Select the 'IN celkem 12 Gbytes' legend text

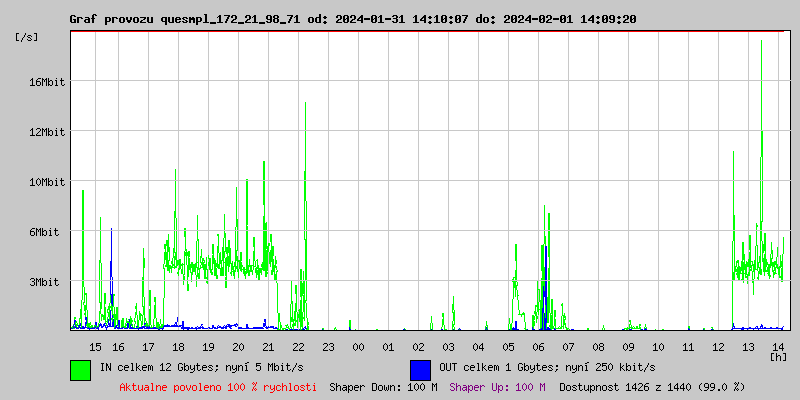(202, 367)
